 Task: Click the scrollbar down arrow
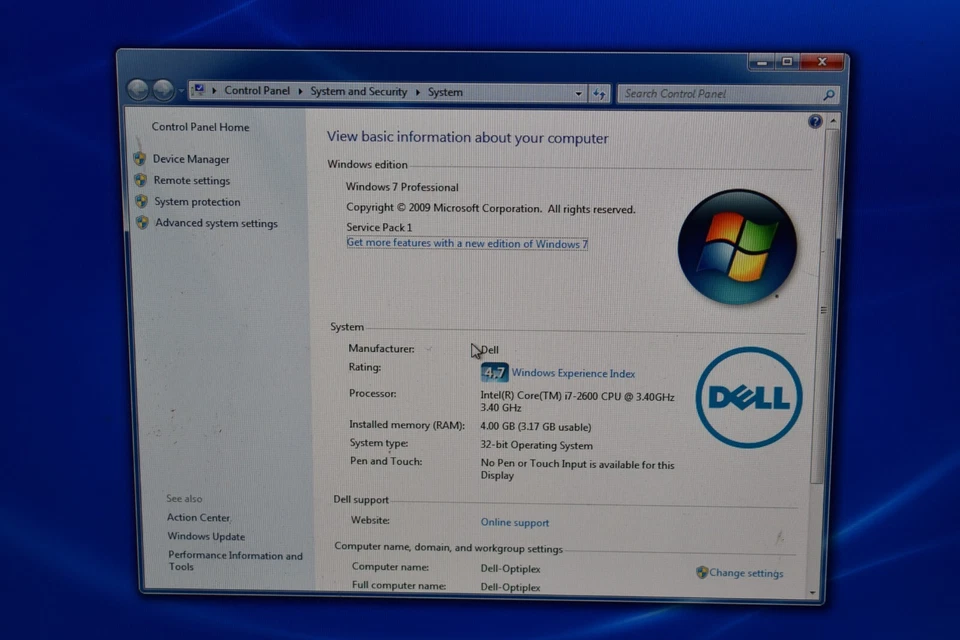tap(813, 592)
